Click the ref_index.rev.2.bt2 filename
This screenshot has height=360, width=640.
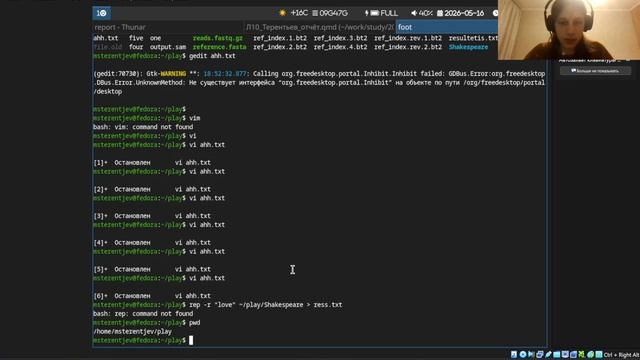[408, 47]
